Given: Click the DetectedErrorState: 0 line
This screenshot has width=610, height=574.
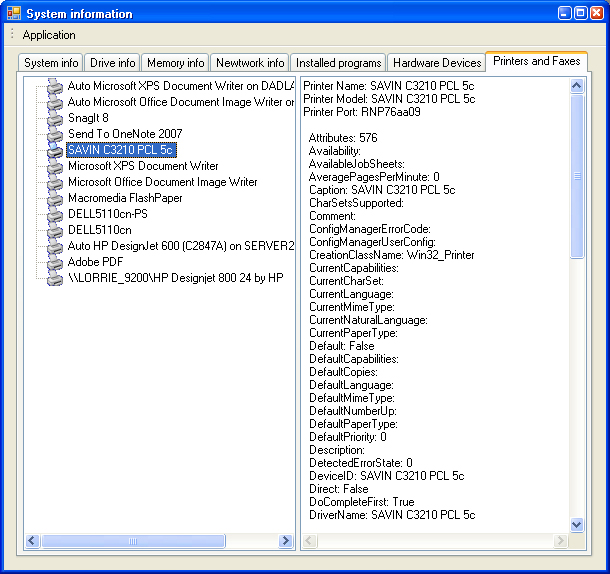Looking at the screenshot, I should tap(361, 463).
